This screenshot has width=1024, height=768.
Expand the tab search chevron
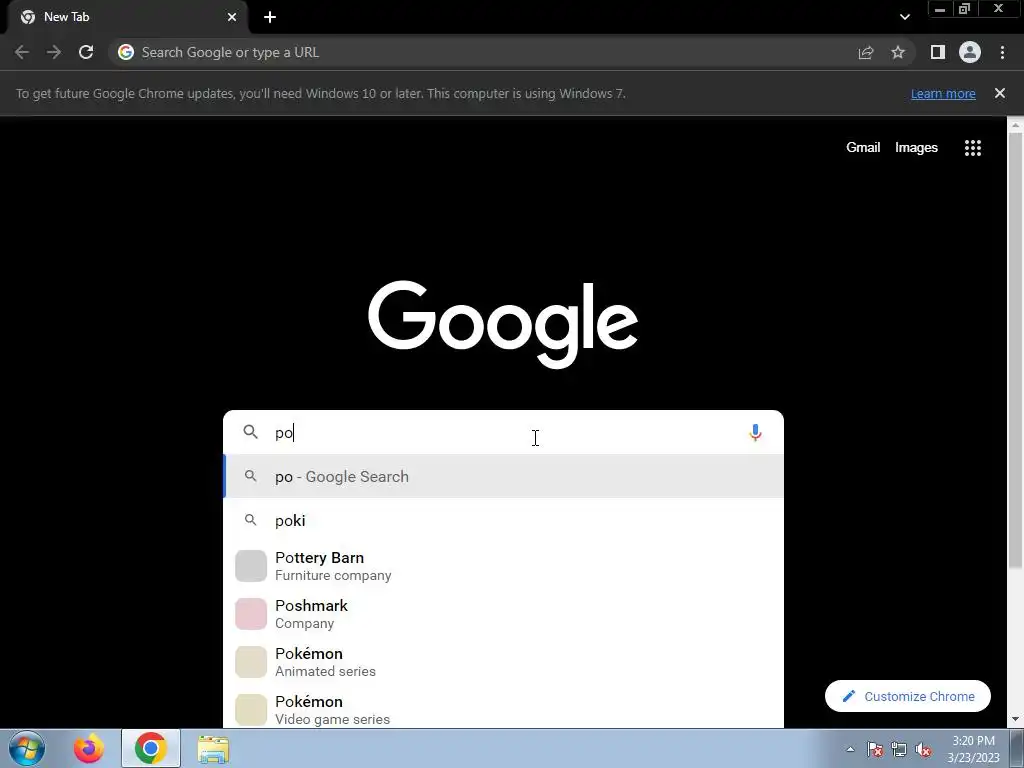(x=904, y=17)
